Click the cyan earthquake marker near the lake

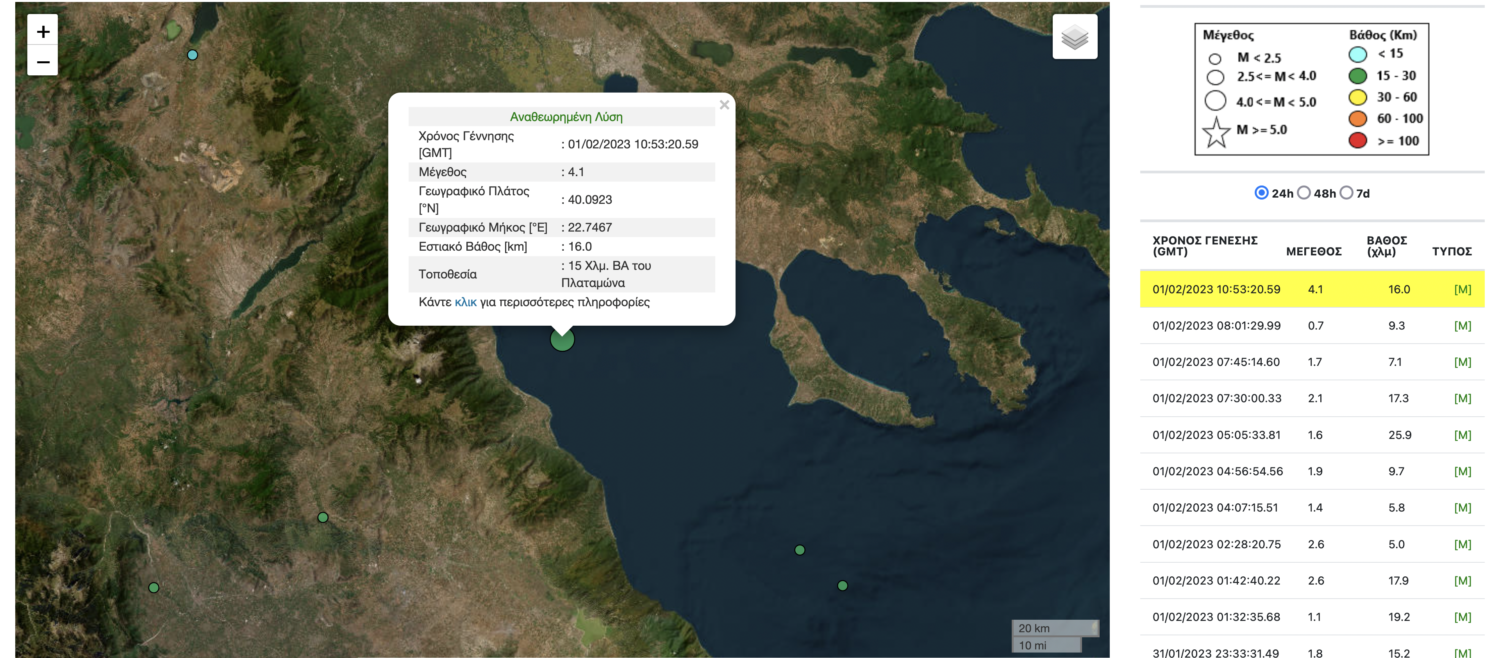click(x=193, y=55)
